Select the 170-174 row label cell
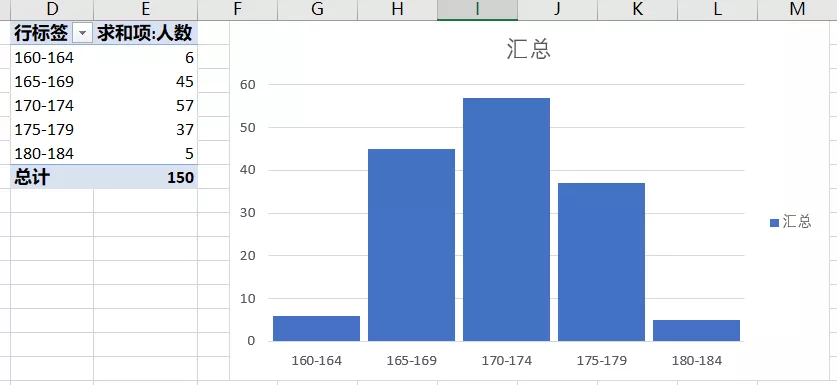This screenshot has height=385, width=837. [52, 106]
